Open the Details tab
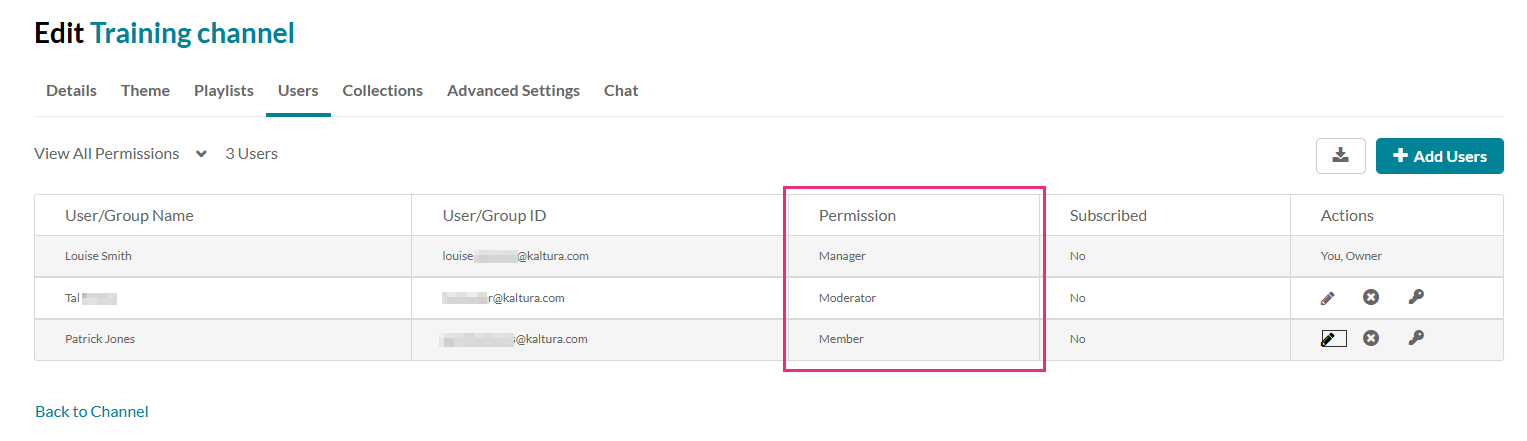The width and height of the screenshot is (1527, 441). pos(71,91)
